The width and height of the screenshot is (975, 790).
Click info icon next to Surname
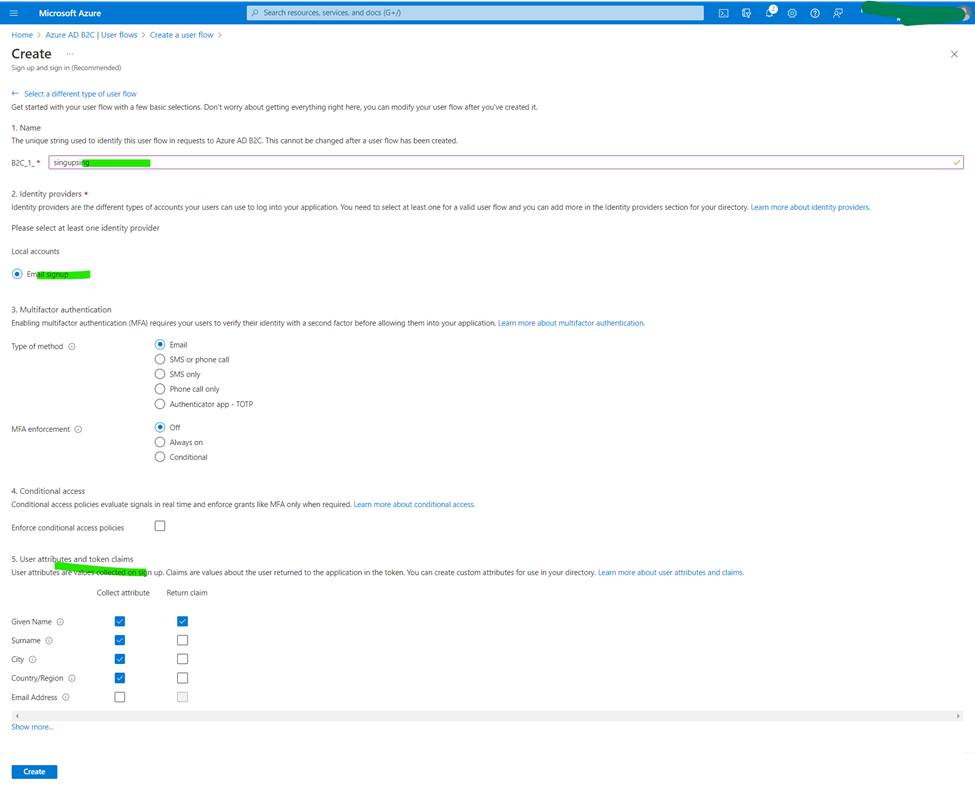pyautogui.click(x=49, y=640)
